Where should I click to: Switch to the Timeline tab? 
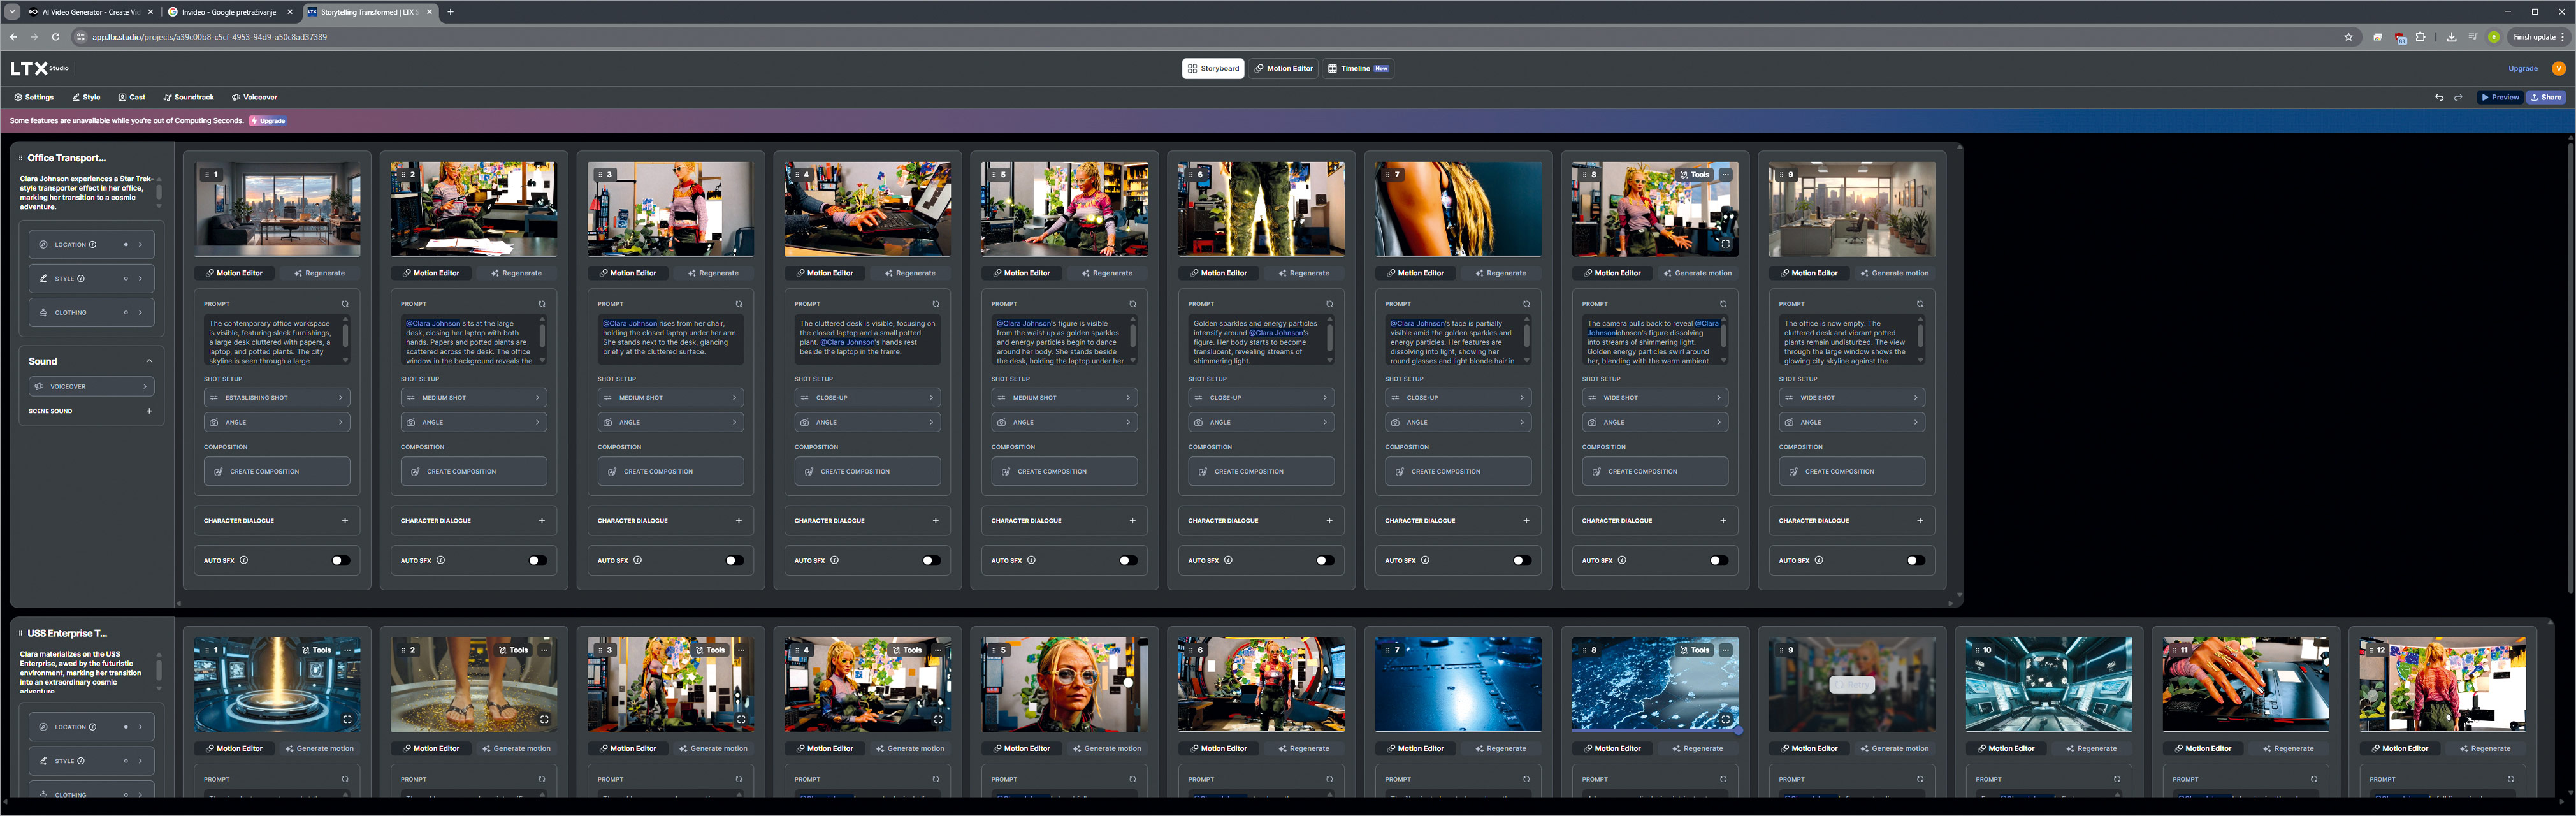pyautogui.click(x=1358, y=69)
